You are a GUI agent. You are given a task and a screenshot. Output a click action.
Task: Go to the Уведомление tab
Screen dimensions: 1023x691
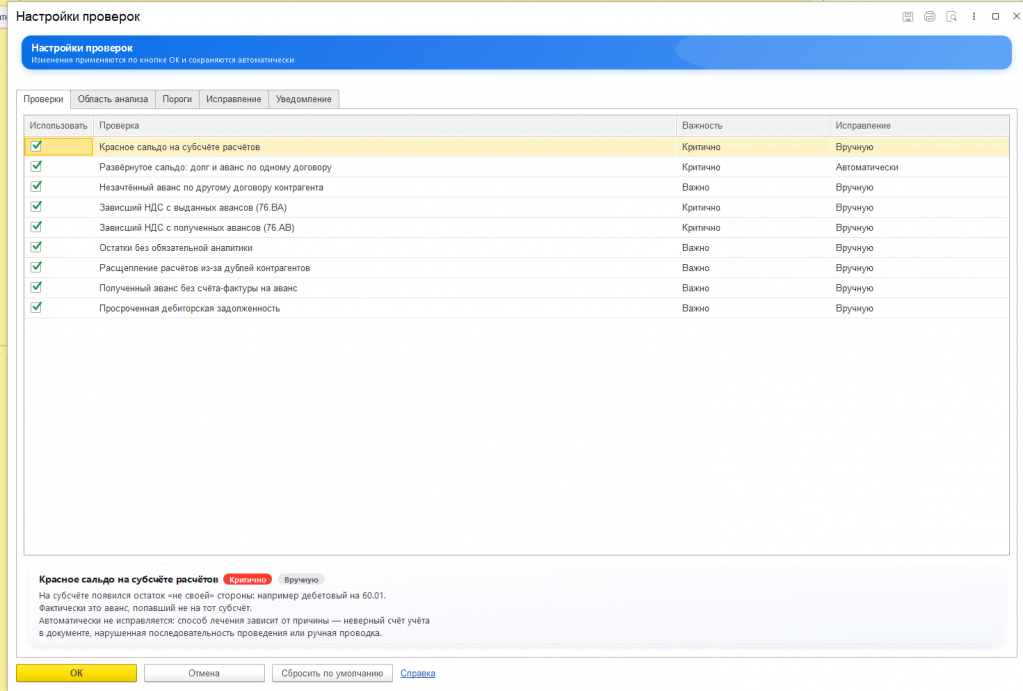coord(303,99)
